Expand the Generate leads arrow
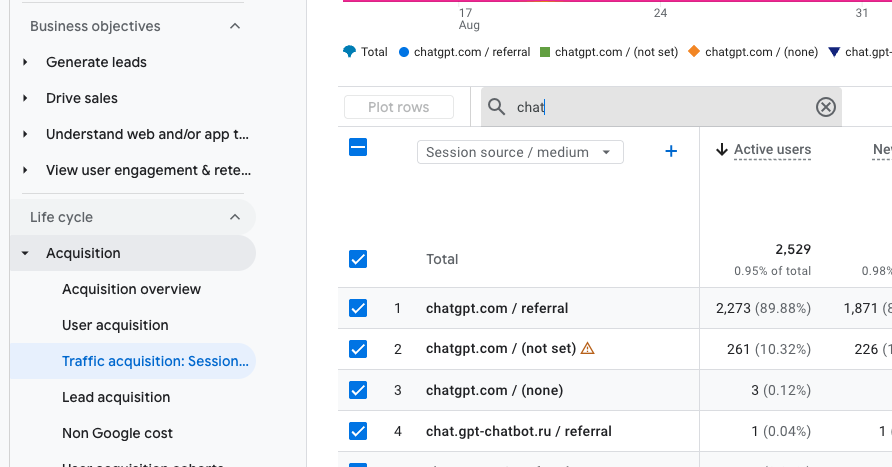892x467 pixels. [x=25, y=62]
